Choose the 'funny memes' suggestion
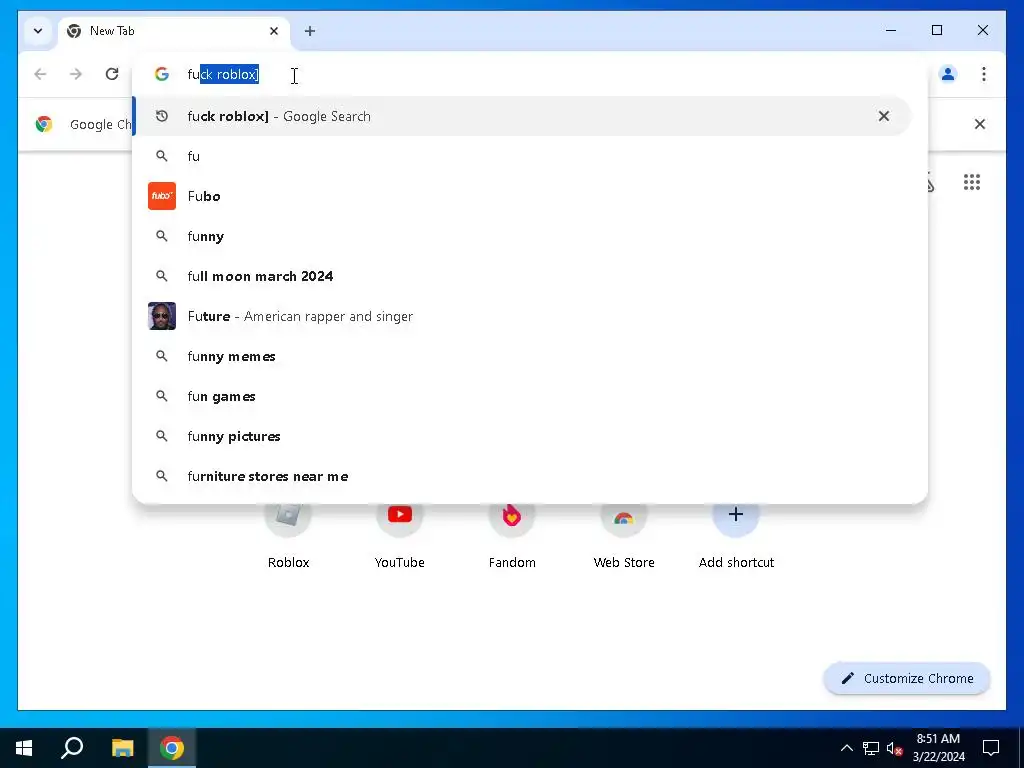1024x768 pixels. (x=522, y=357)
